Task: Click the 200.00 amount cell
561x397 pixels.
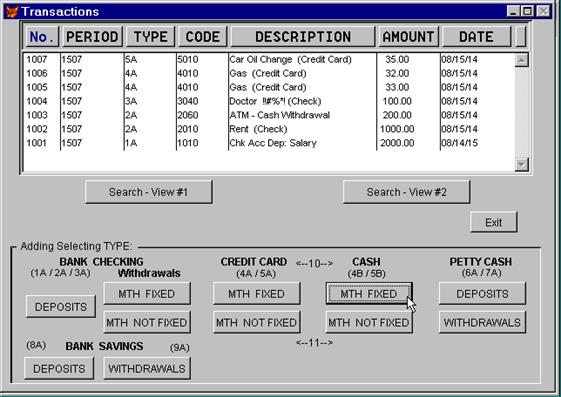Action: (397, 115)
